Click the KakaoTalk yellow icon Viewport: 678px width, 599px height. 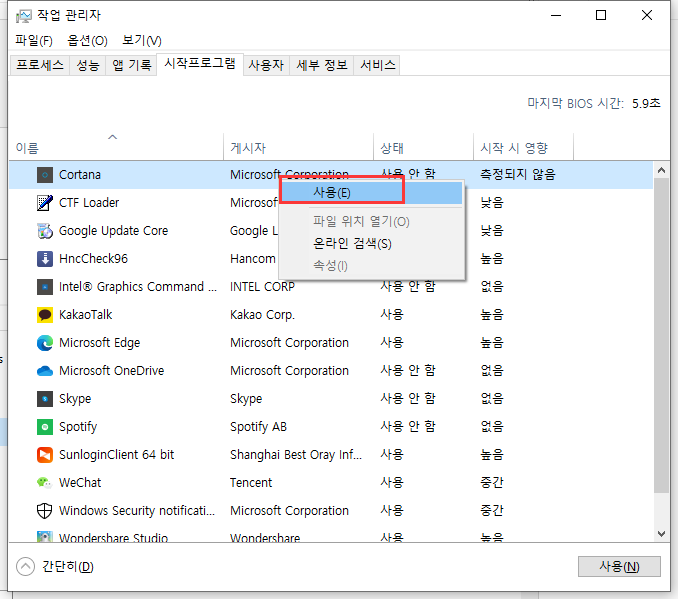click(x=45, y=315)
